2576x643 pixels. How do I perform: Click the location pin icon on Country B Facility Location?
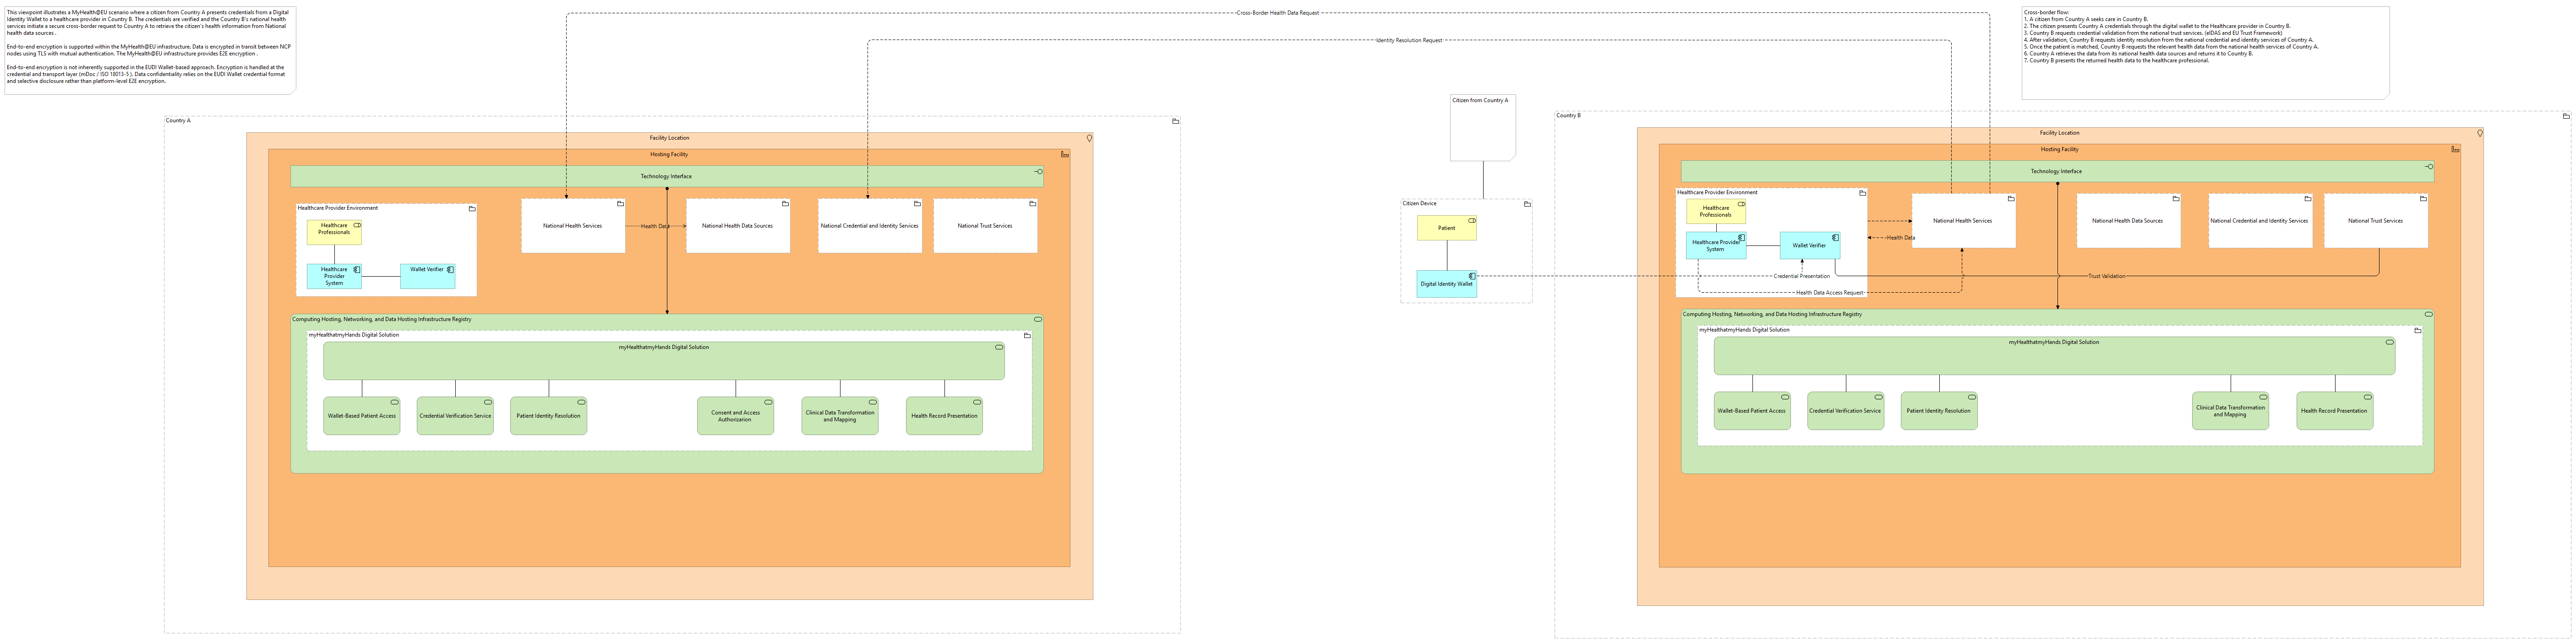[2479, 133]
